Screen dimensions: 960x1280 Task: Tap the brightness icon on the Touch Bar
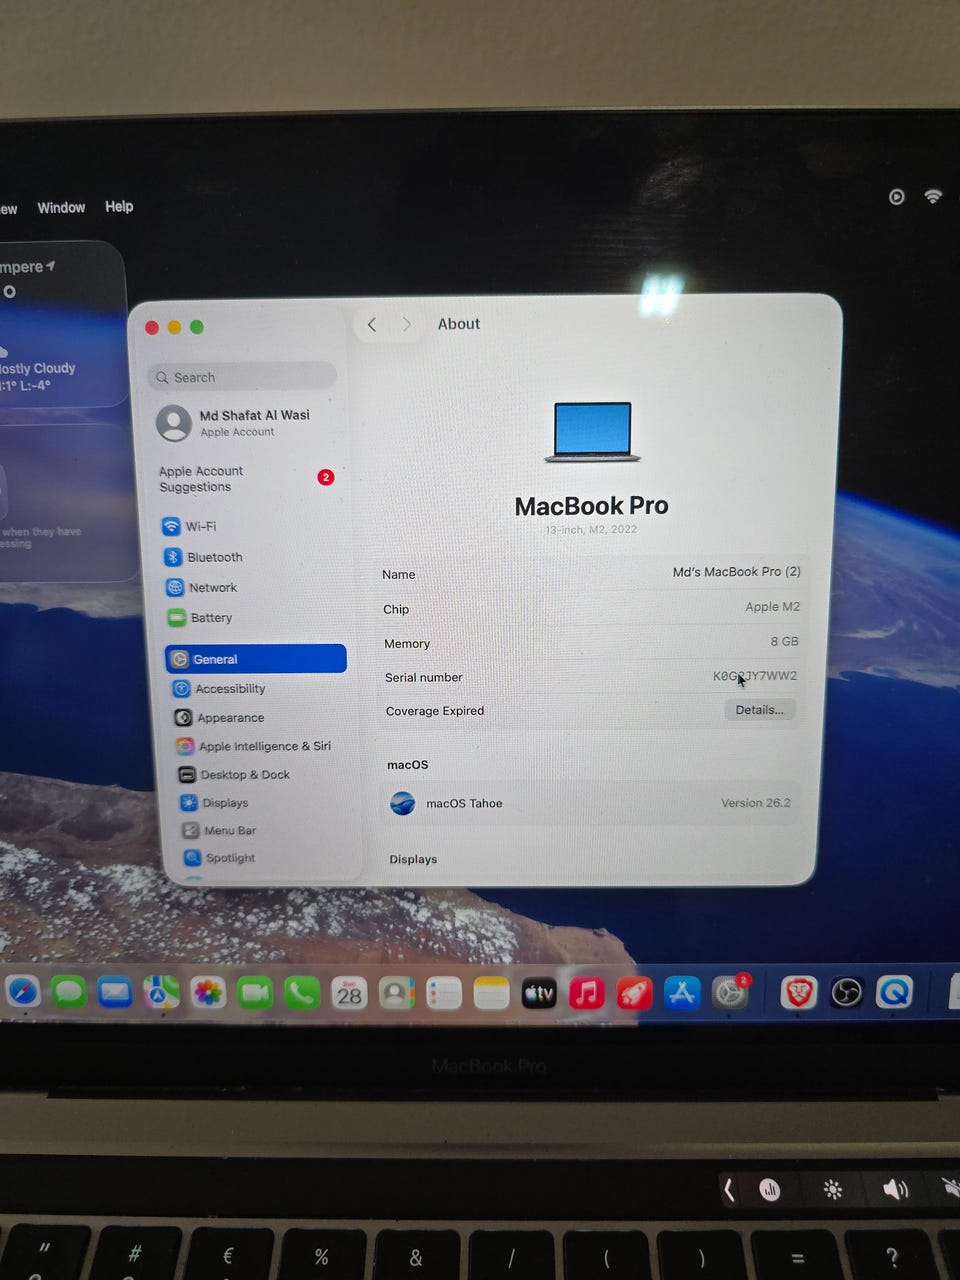[x=833, y=1189]
